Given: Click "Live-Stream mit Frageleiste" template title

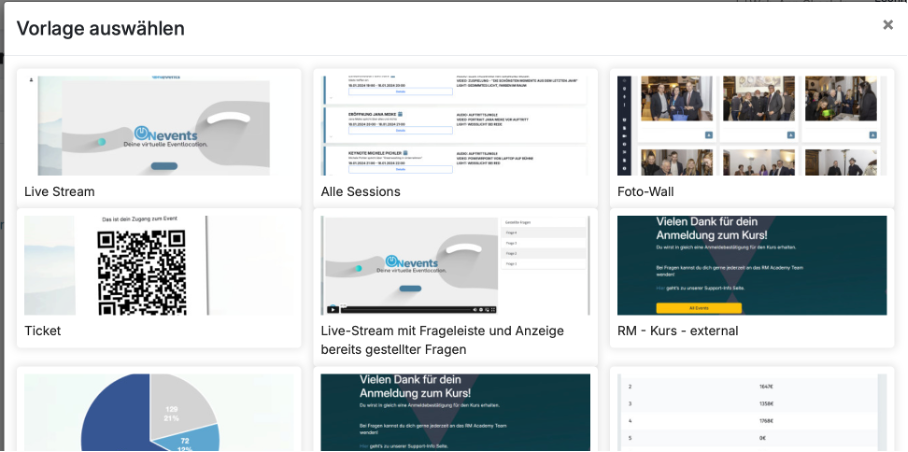Looking at the screenshot, I should point(442,331).
